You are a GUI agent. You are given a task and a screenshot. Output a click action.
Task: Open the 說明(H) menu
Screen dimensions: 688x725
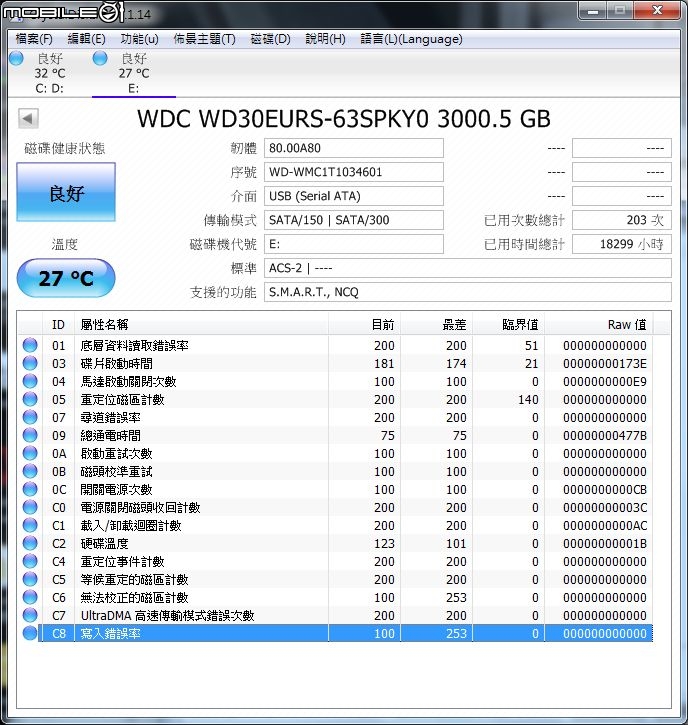[326, 39]
